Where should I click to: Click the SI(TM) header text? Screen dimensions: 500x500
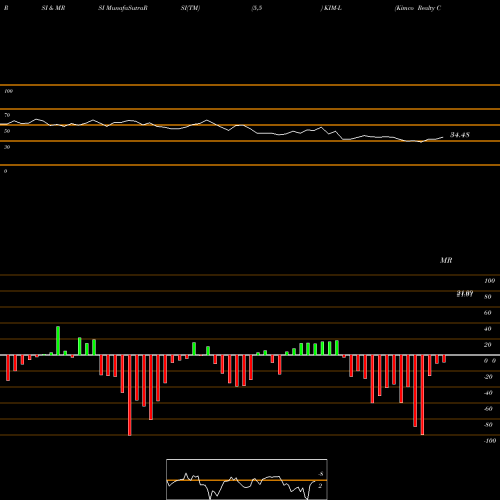click(x=190, y=8)
